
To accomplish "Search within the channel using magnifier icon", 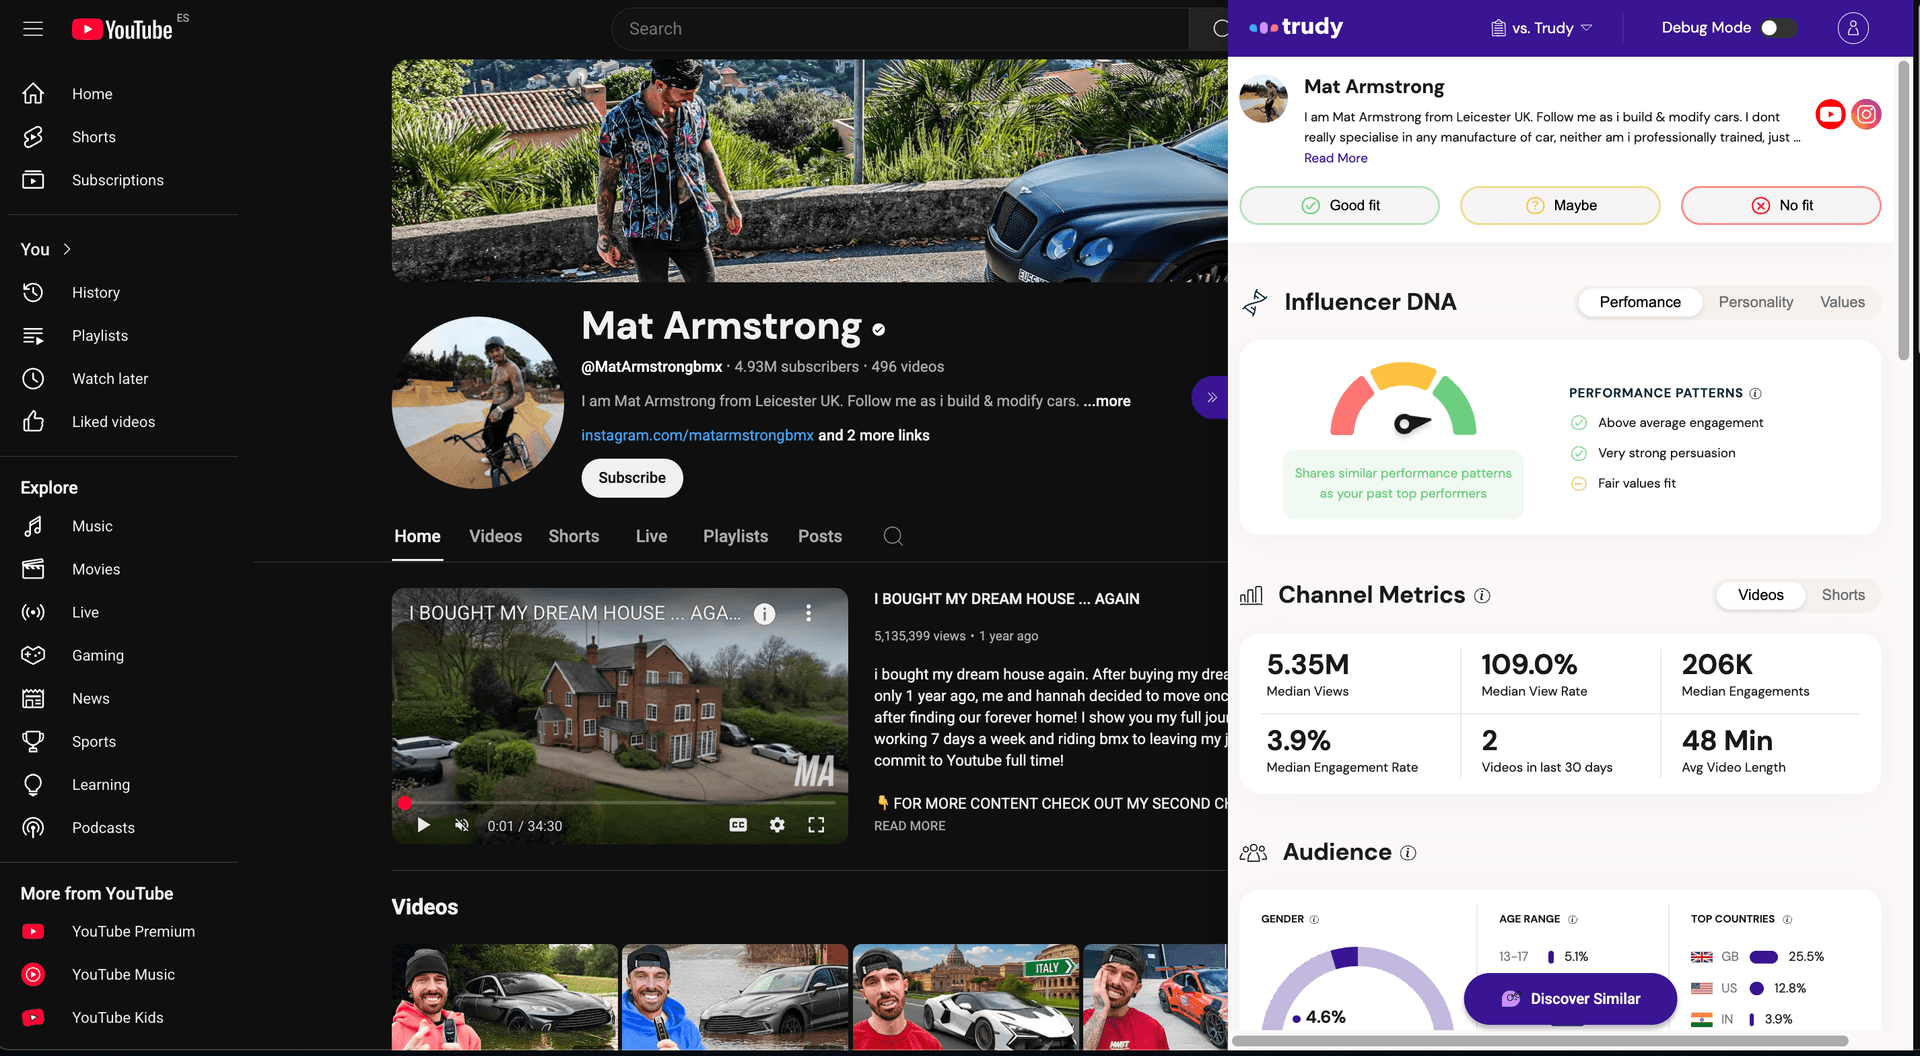I will pyautogui.click(x=893, y=536).
